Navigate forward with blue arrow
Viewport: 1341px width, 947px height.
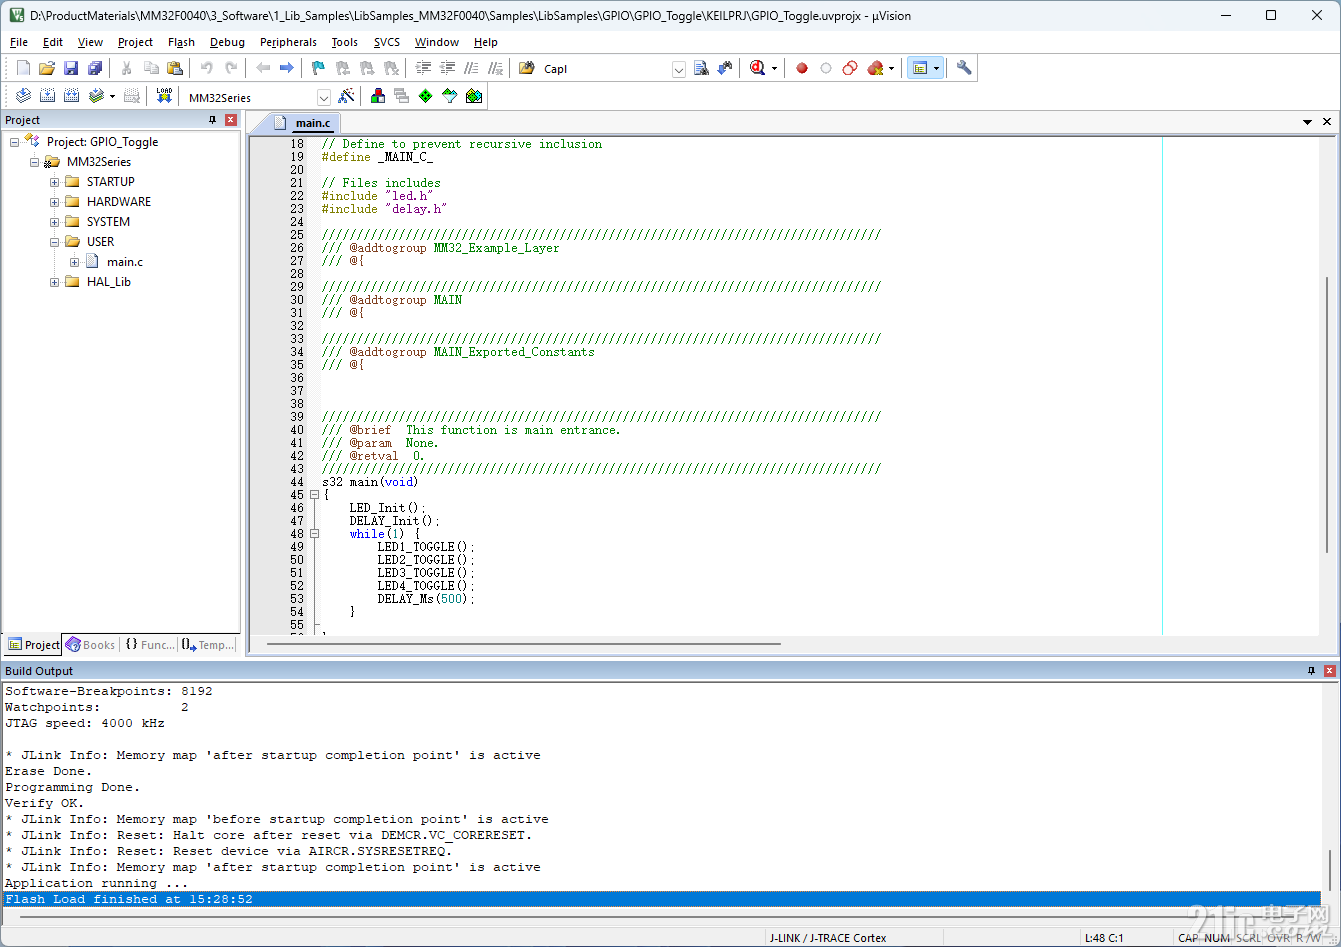[x=286, y=68]
